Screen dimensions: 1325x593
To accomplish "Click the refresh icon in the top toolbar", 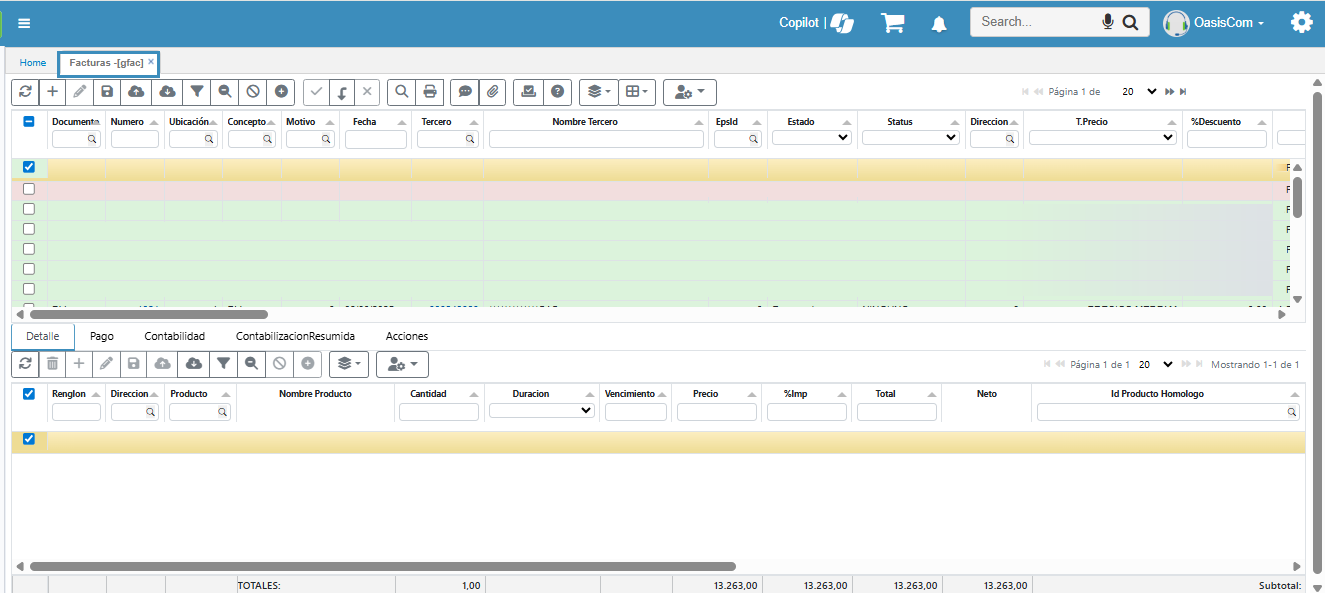I will pos(25,92).
